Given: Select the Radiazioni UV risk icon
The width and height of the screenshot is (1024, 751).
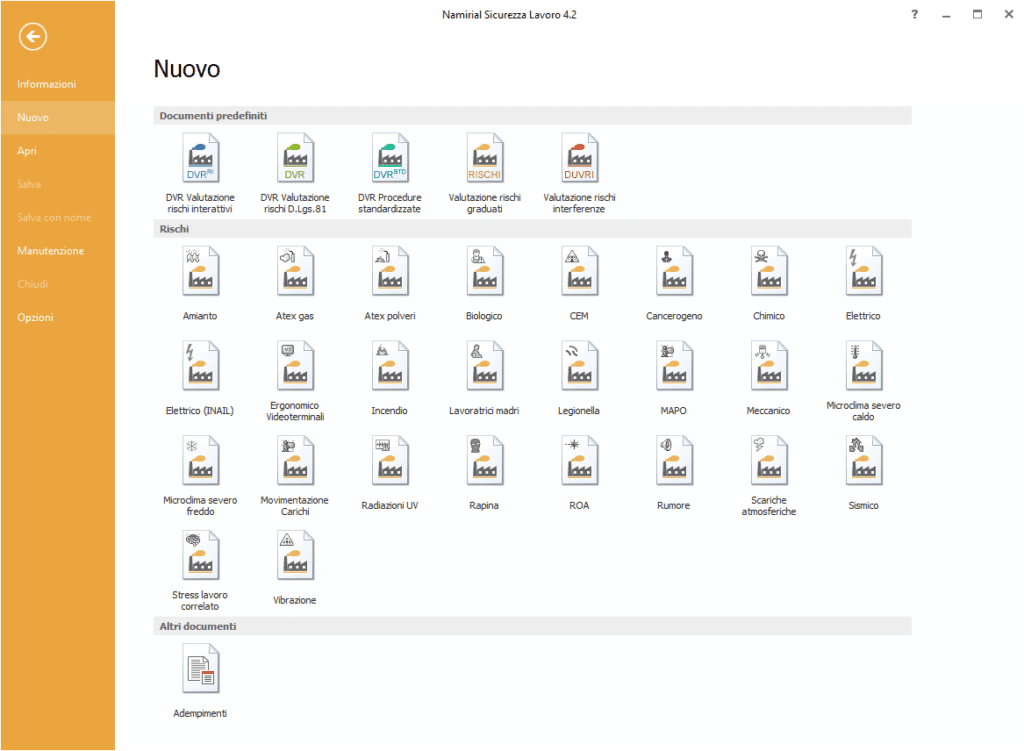Looking at the screenshot, I should click(x=390, y=460).
